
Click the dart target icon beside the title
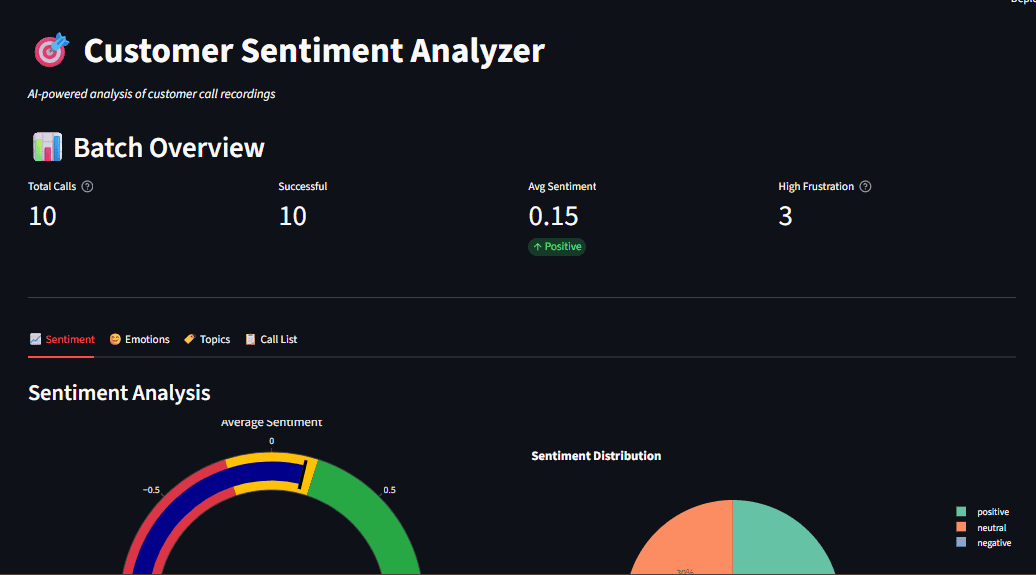51,50
